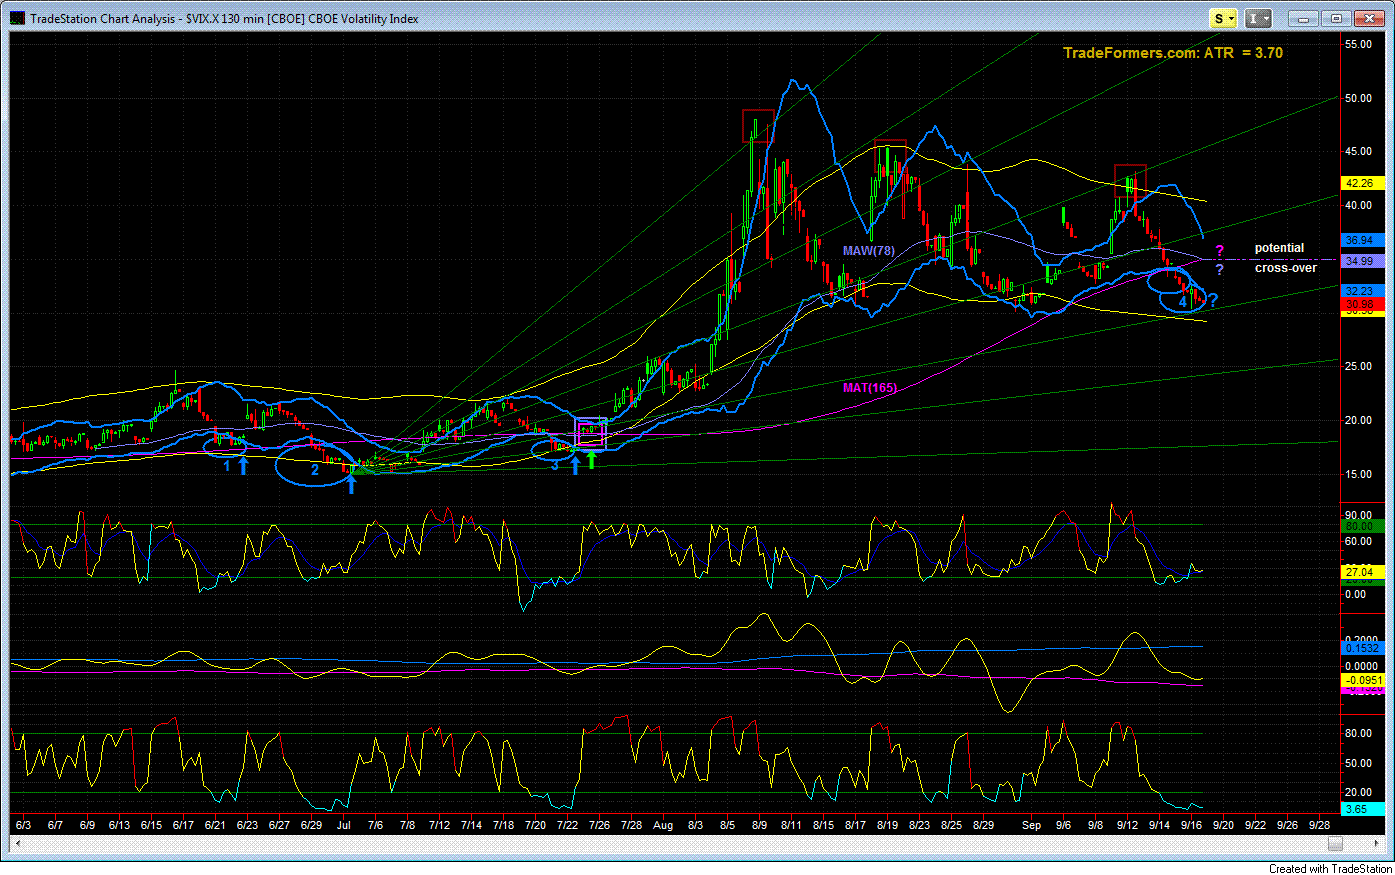Image resolution: width=1395 pixels, height=875 pixels.
Task: Select the 'potential' annotation text
Action: [1279, 248]
